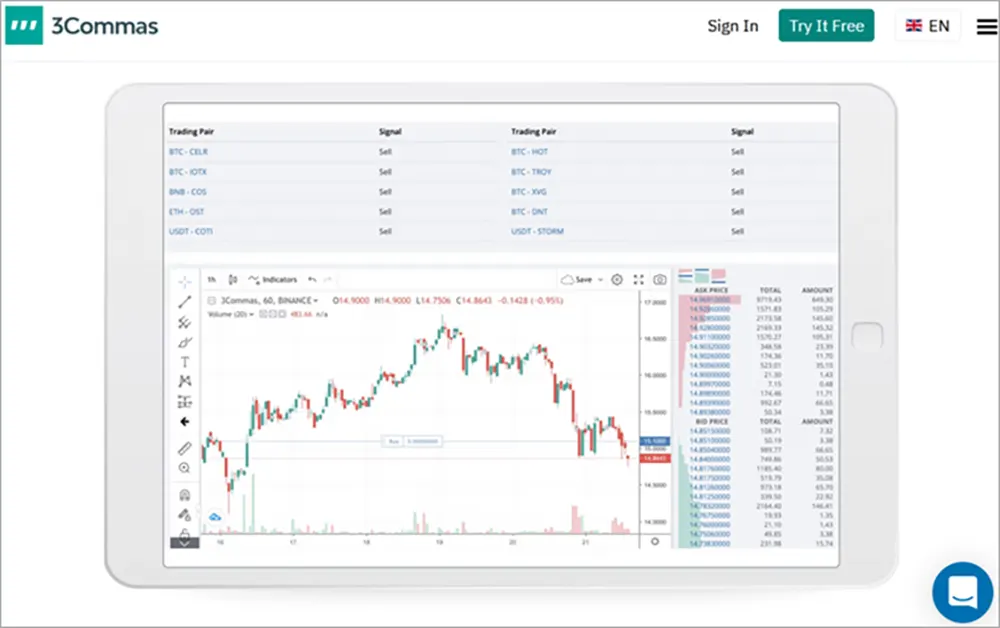This screenshot has width=1000, height=628.
Task: Select the crosshair cursor tool
Action: [x=184, y=282]
